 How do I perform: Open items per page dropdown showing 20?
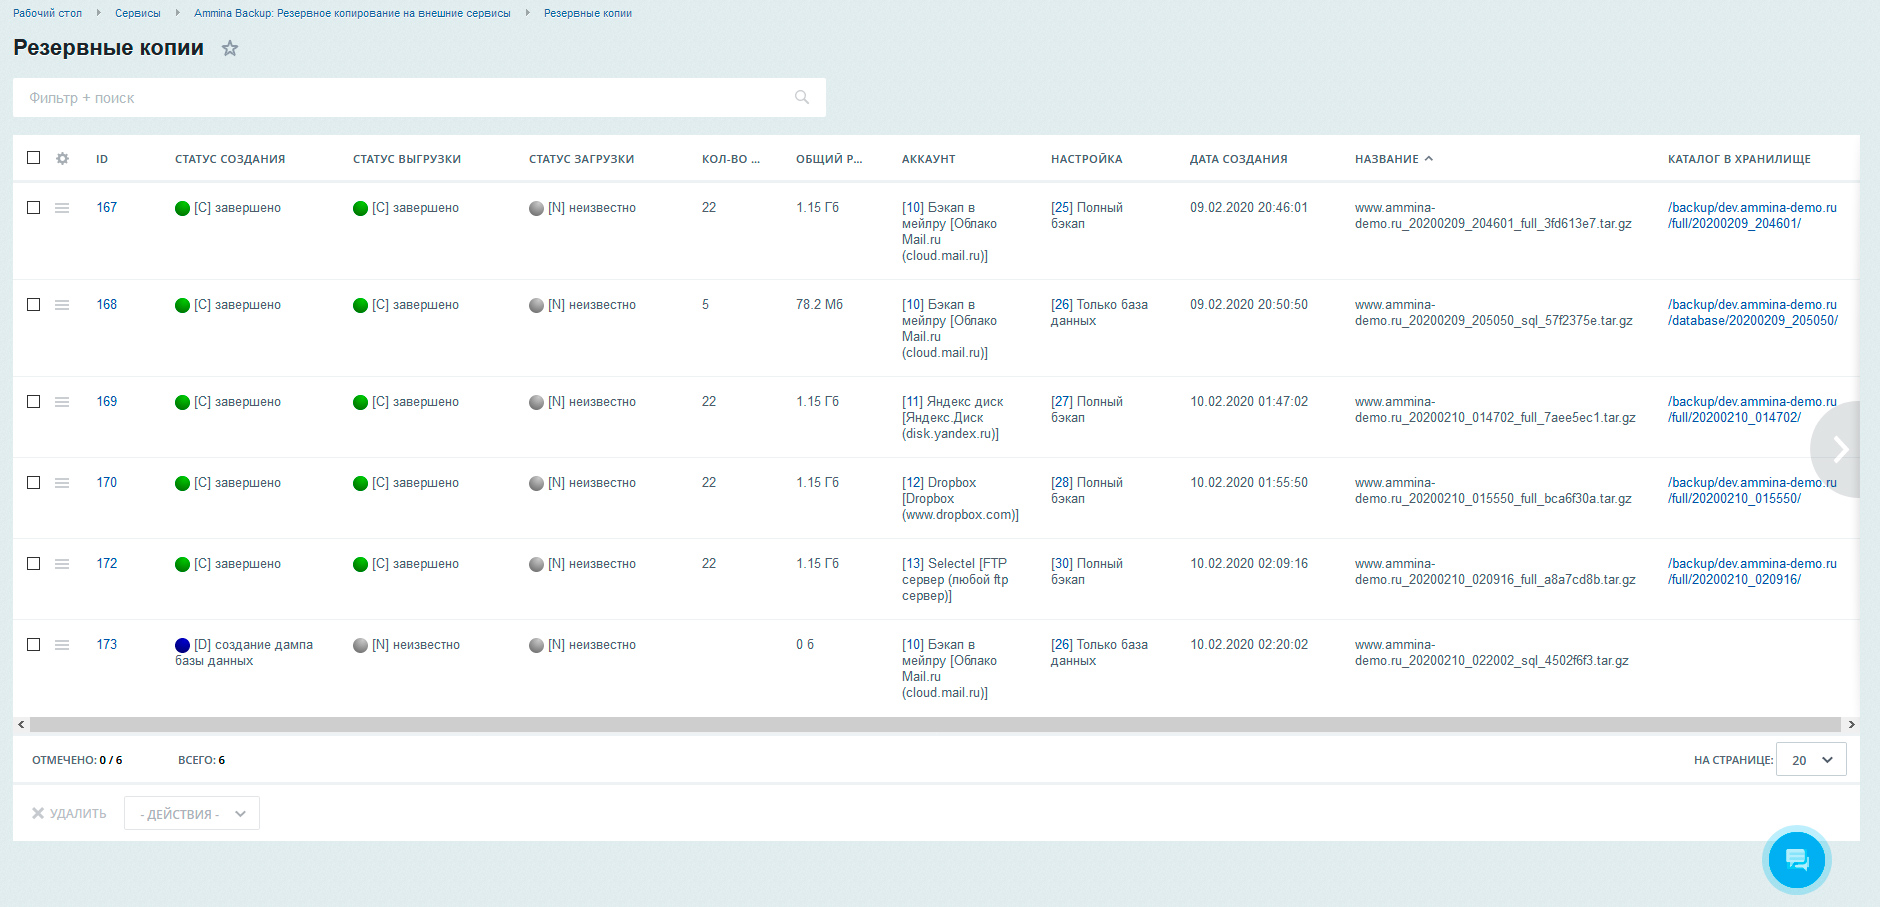point(1811,759)
